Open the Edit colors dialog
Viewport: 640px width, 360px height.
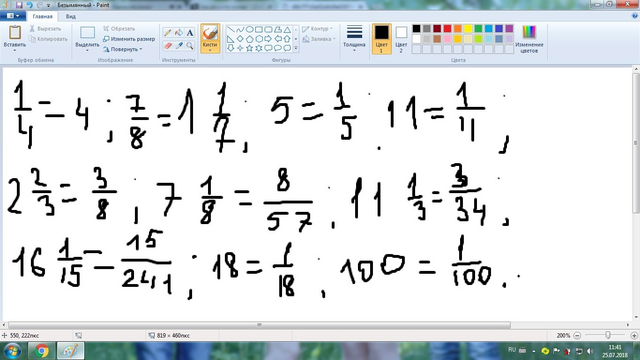529,39
